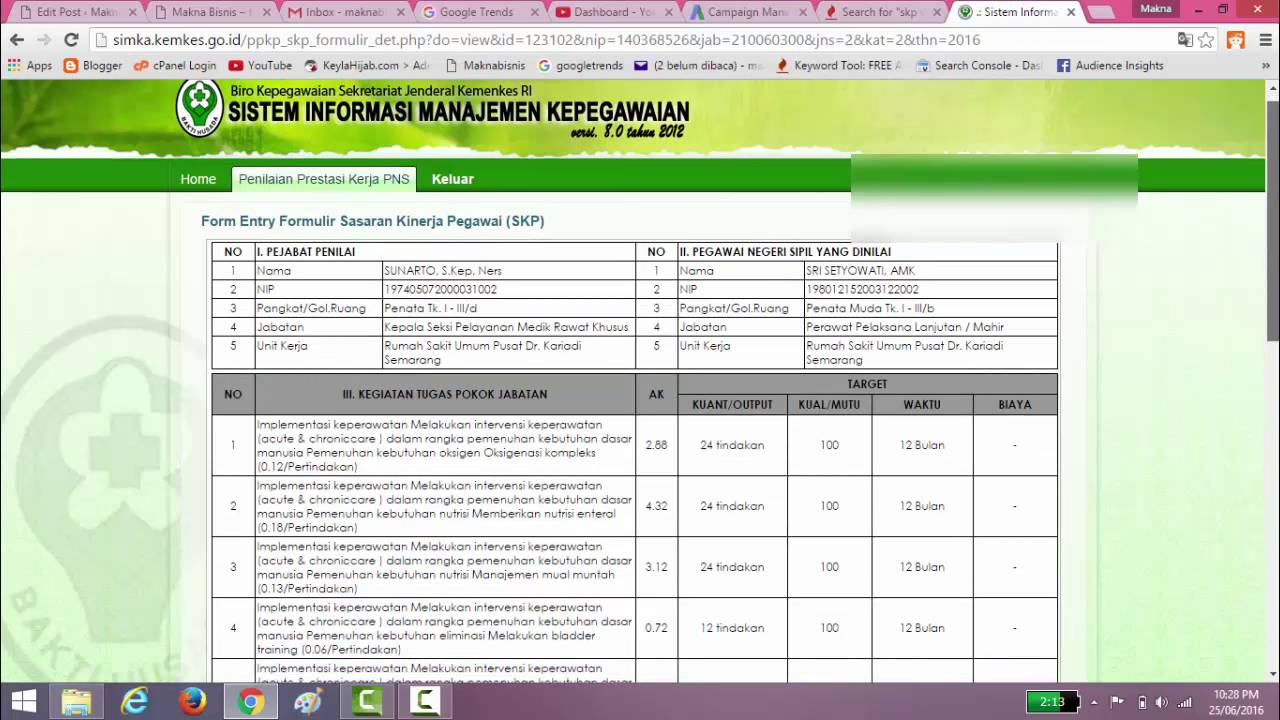
Task: Click the Keluar logout menu item
Action: point(453,179)
